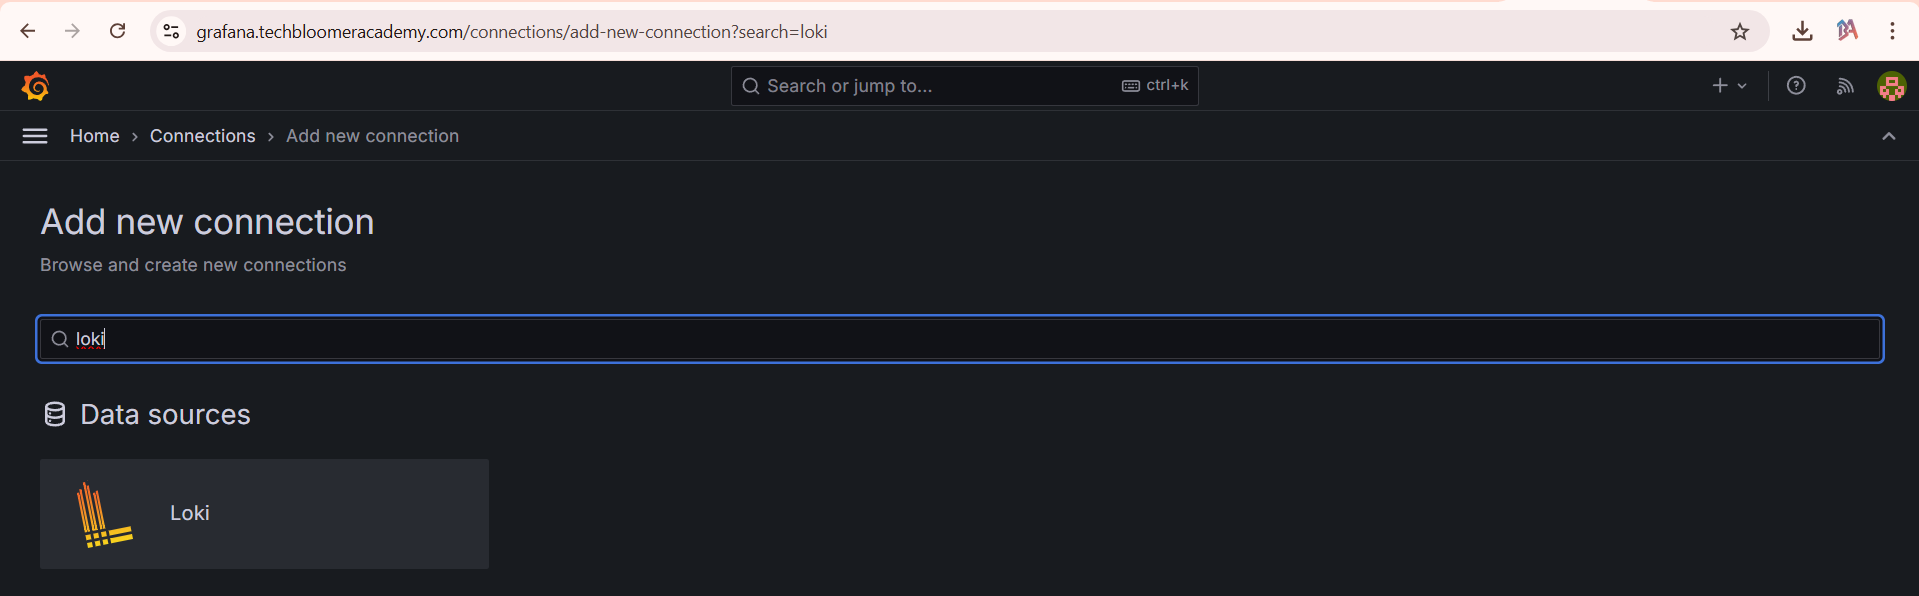Open Chrome three-dot menu
The image size is (1919, 596).
tap(1892, 31)
